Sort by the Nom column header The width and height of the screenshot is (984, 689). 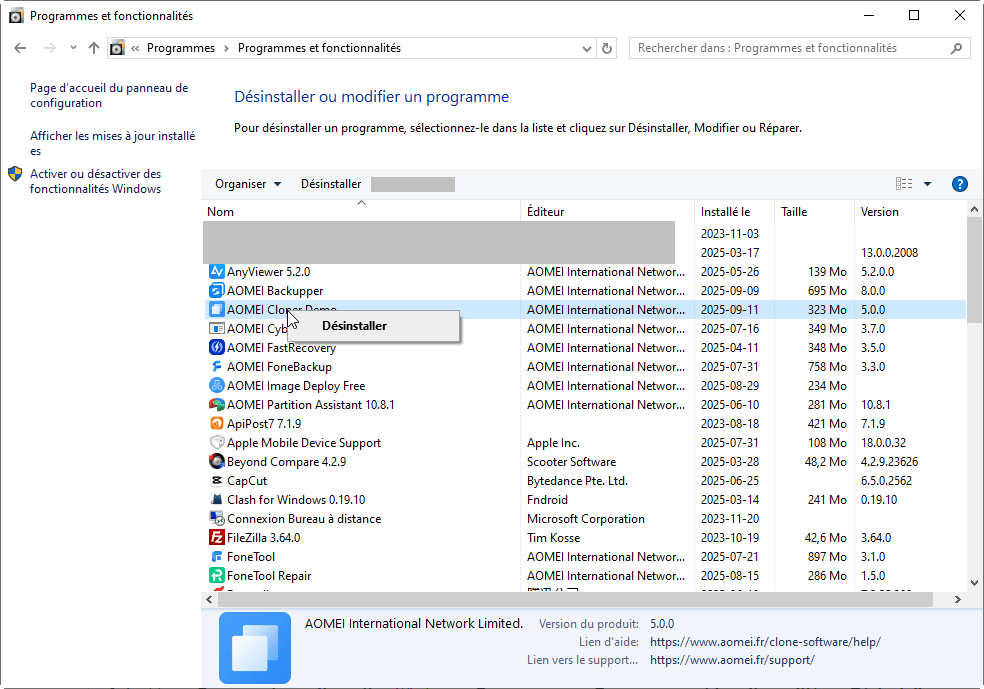point(361,211)
